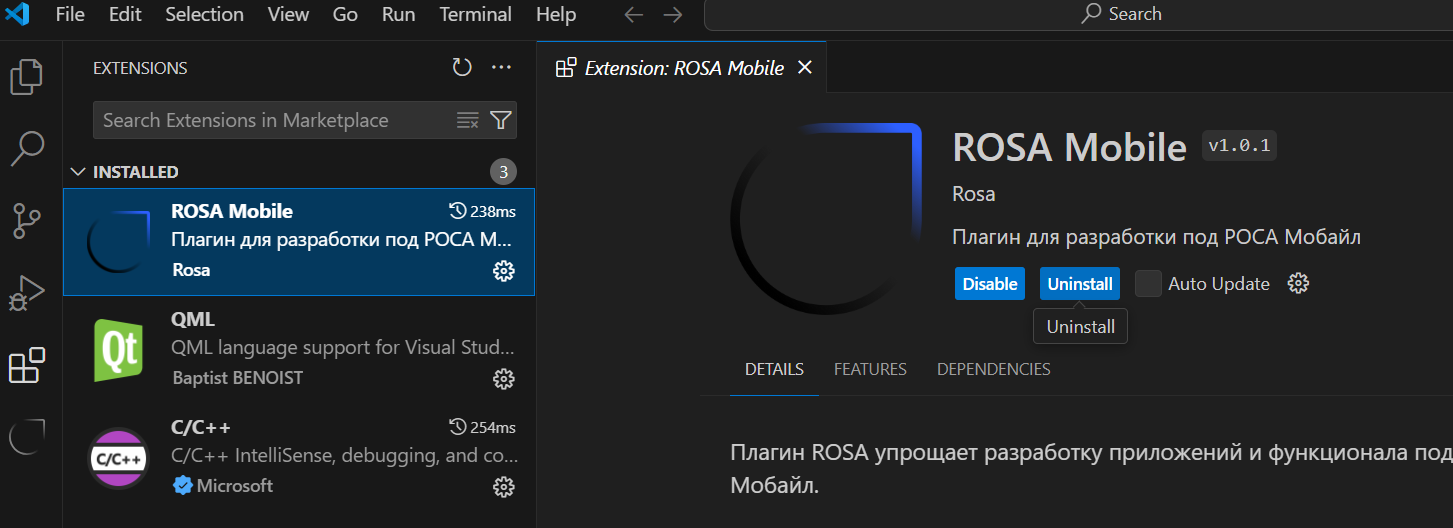Refresh the extensions list
The image size is (1453, 528).
[x=461, y=68]
